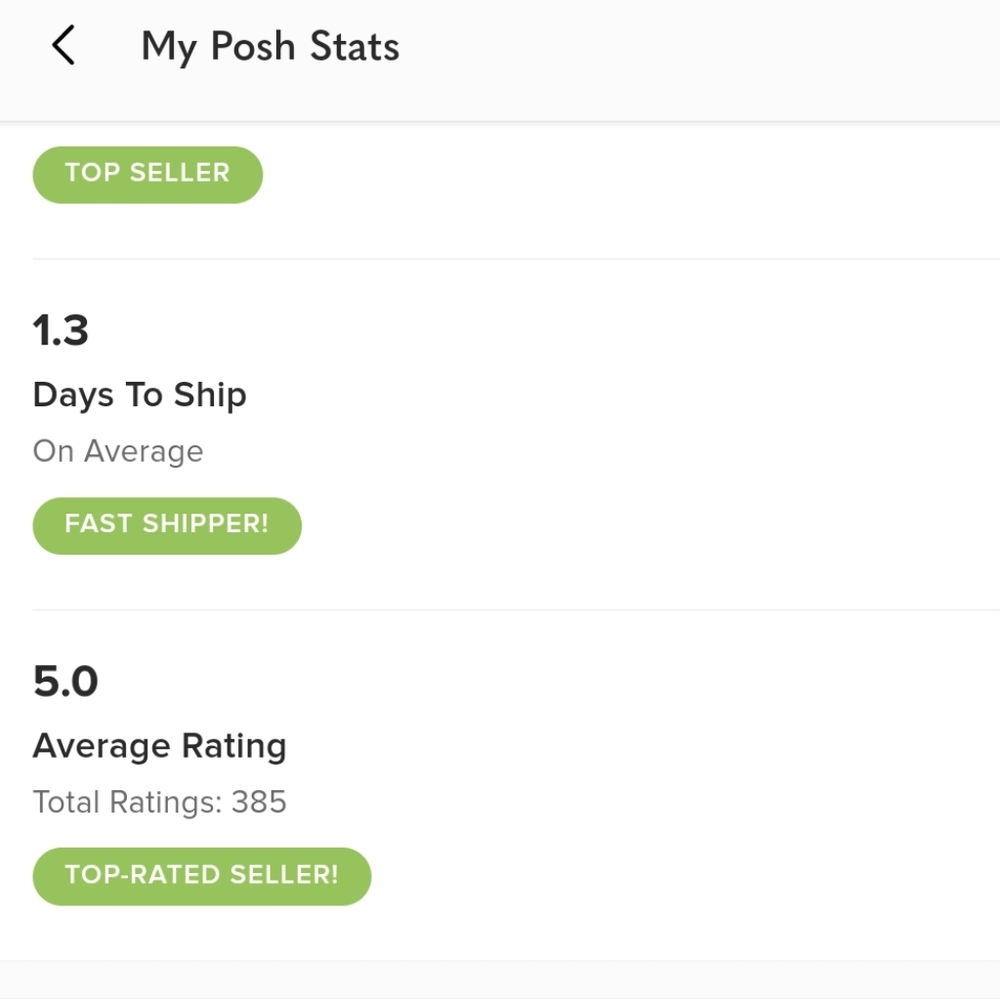Tap the TOP-RATED SELLER! badge
The image size is (1000, 999).
201,876
